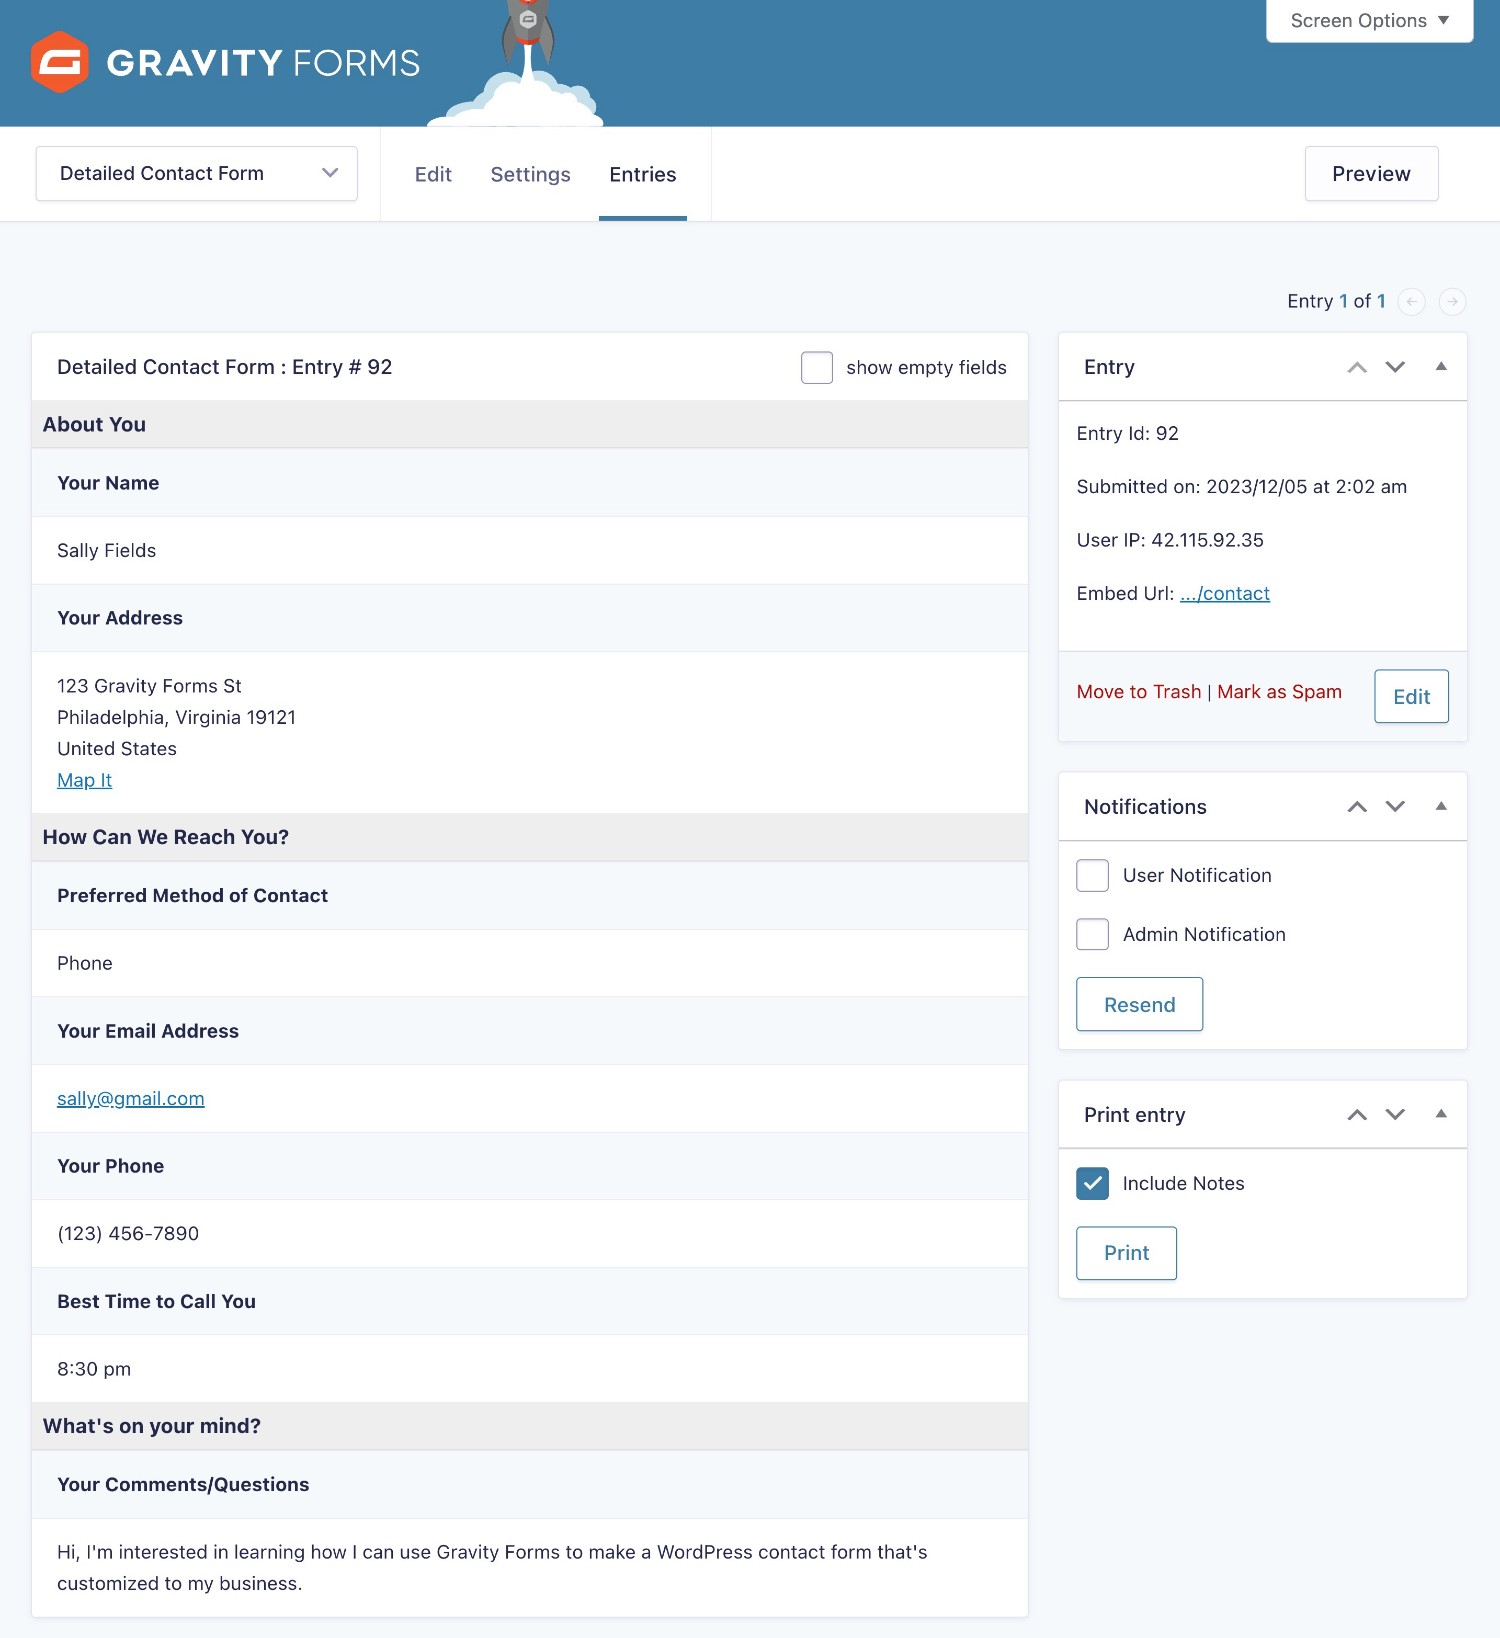Click Entry Id: 92 text
The height and width of the screenshot is (1638, 1500).
[x=1127, y=433]
